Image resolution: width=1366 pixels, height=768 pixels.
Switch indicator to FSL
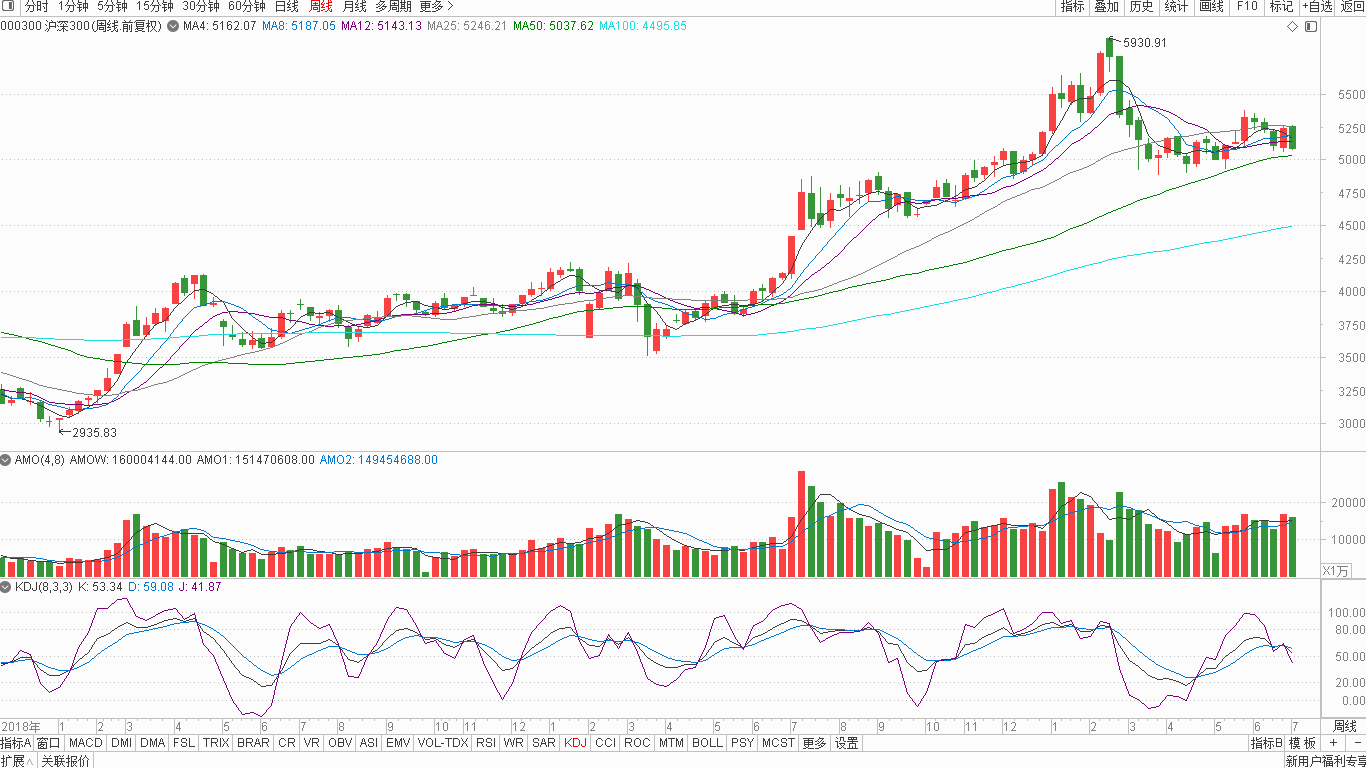[184, 743]
